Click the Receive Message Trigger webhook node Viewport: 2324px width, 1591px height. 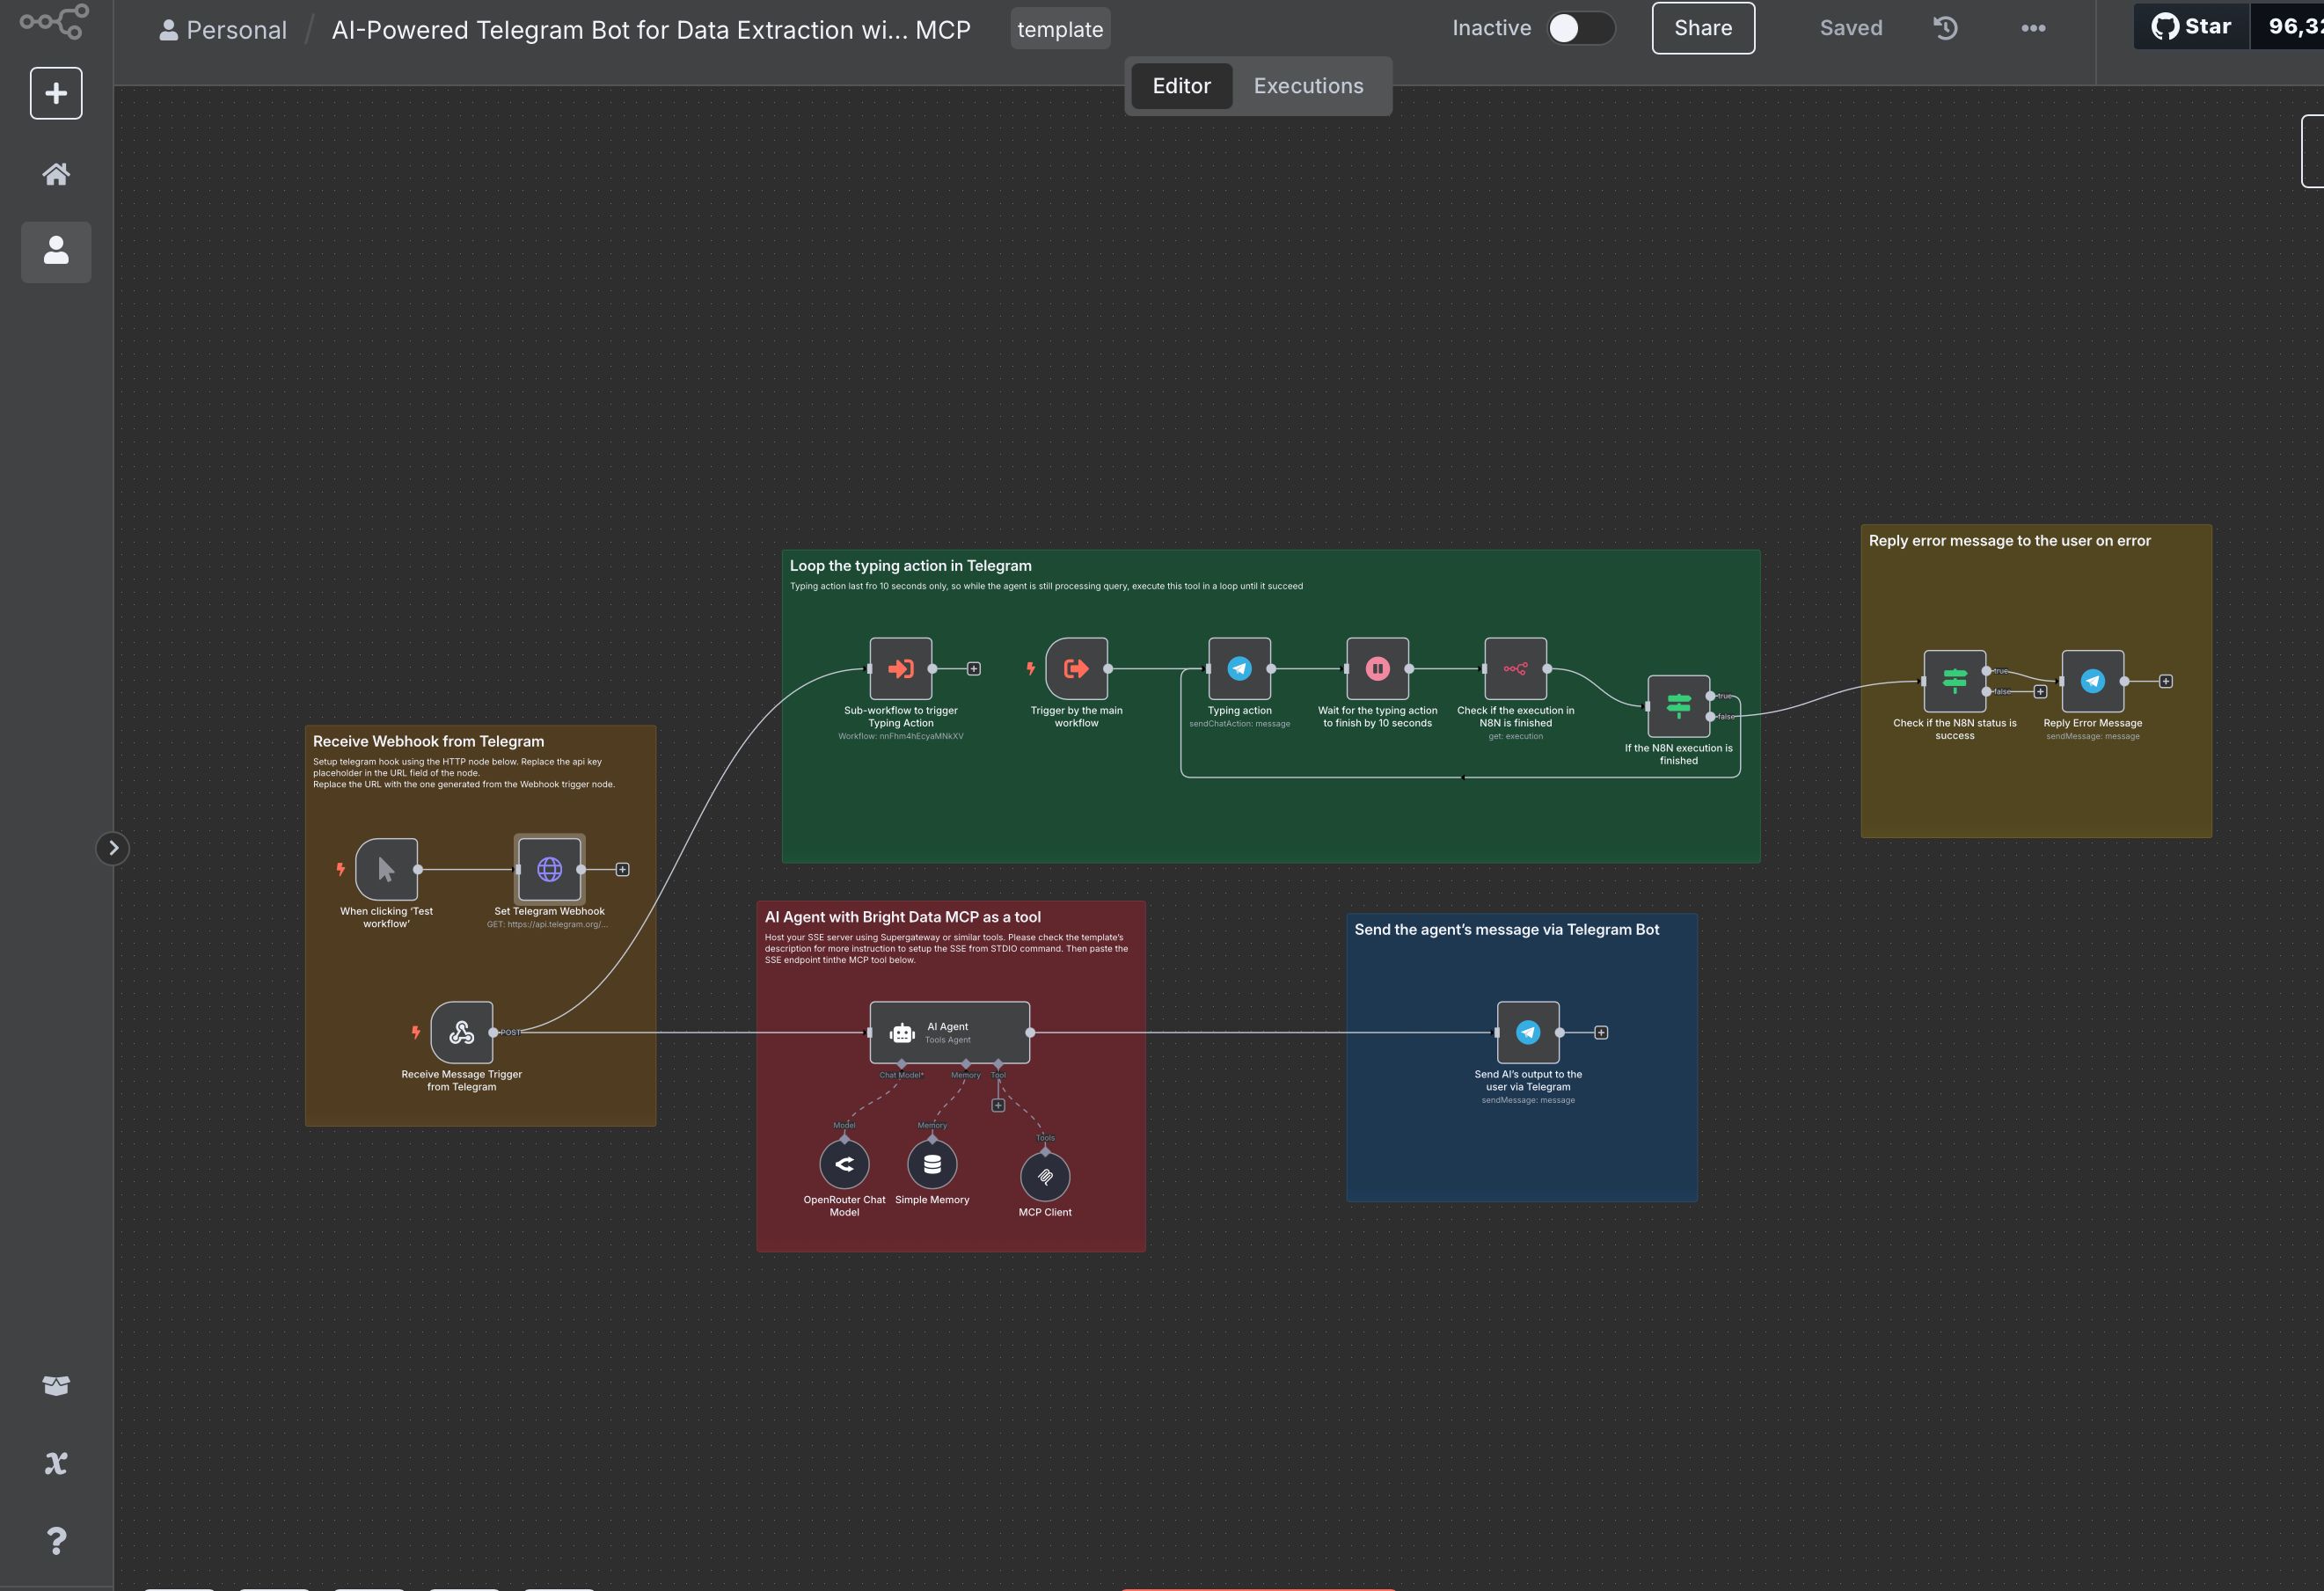point(461,1032)
